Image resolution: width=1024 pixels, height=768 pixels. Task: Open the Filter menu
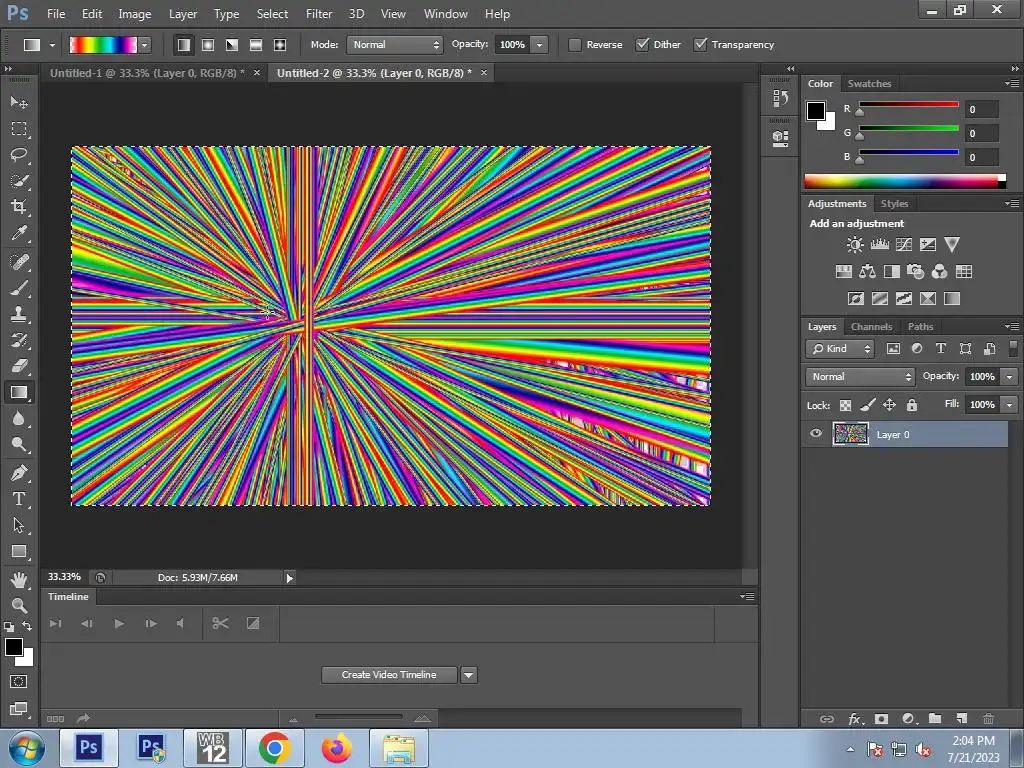319,14
